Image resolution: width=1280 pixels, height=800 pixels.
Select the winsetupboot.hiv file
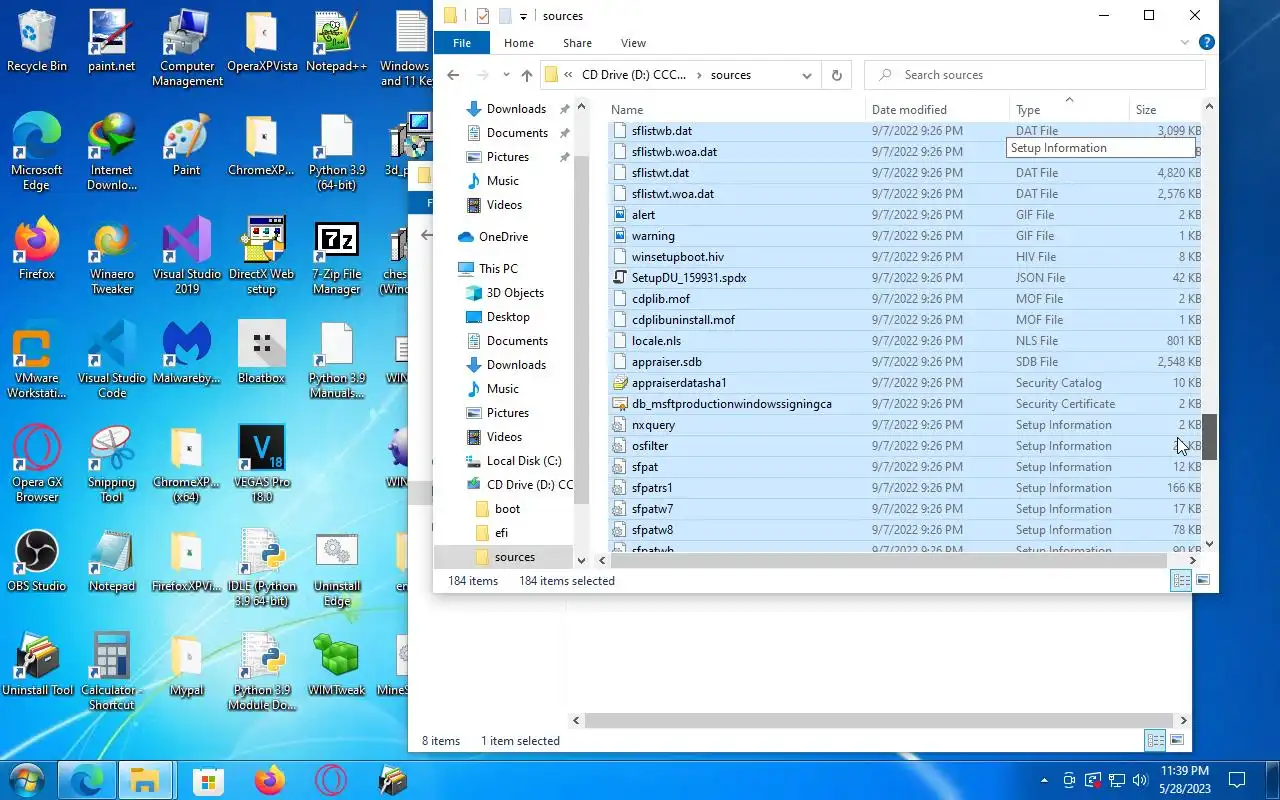point(905,257)
